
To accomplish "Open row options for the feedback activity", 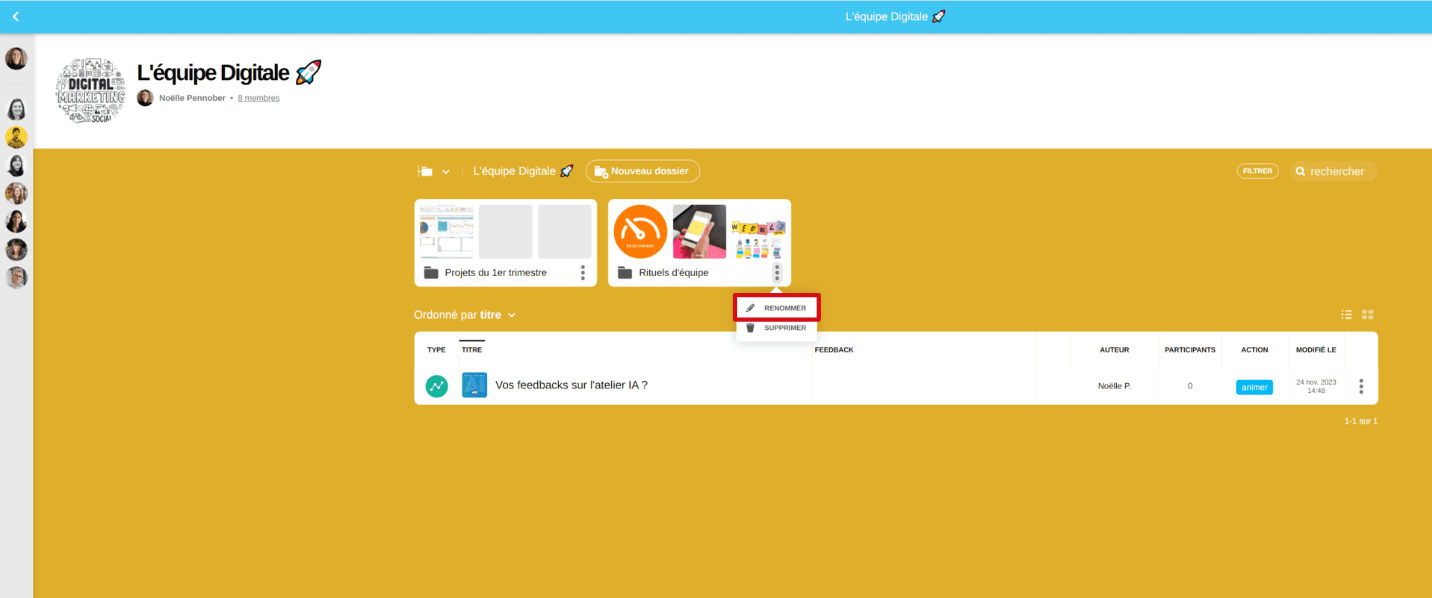I will point(1360,386).
